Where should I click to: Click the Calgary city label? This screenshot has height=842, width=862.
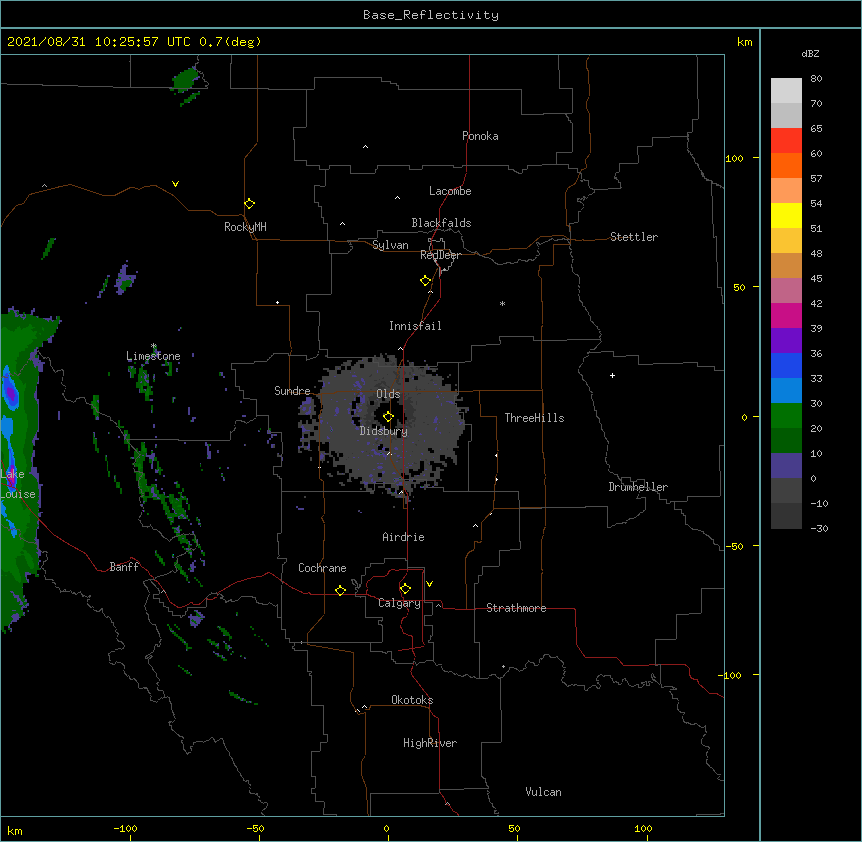pyautogui.click(x=400, y=603)
